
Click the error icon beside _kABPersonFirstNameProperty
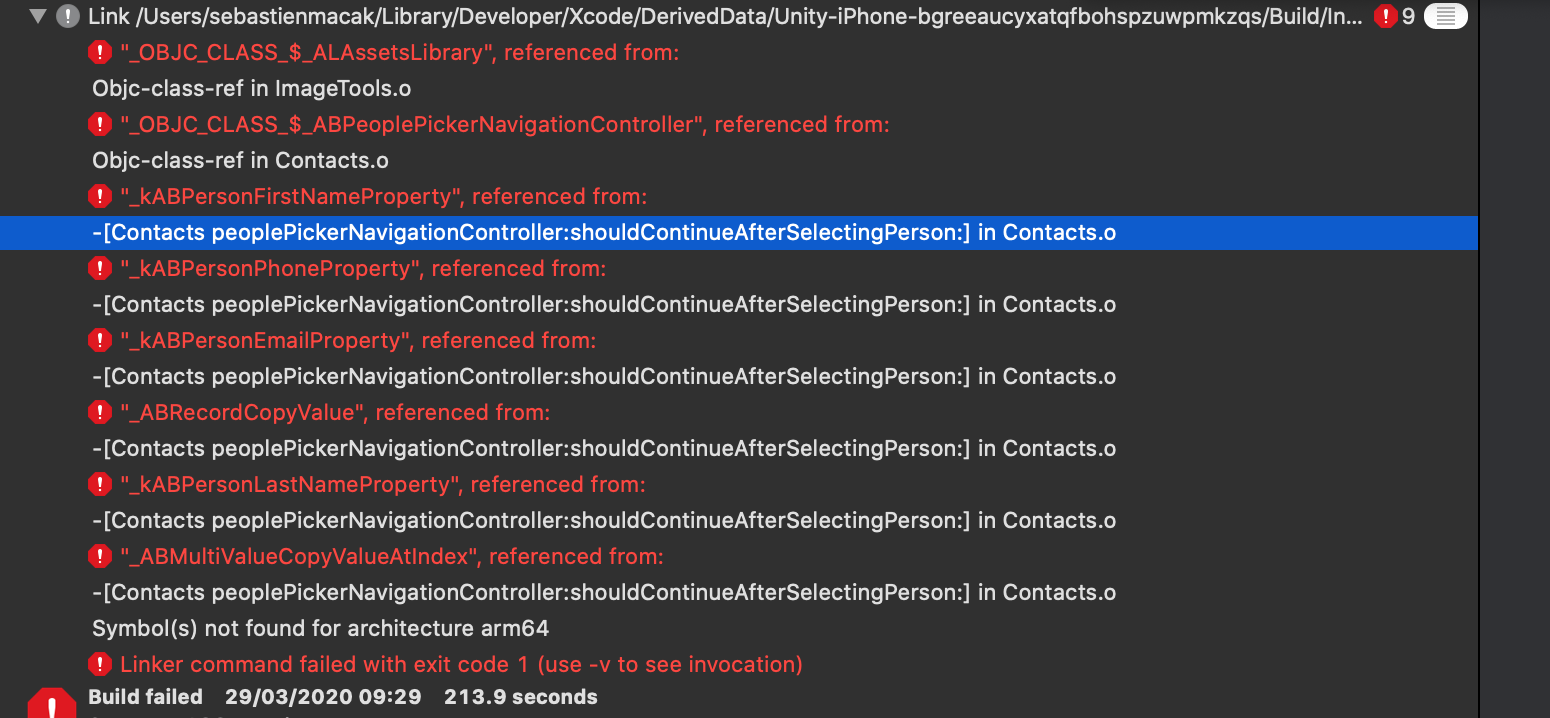tap(100, 196)
